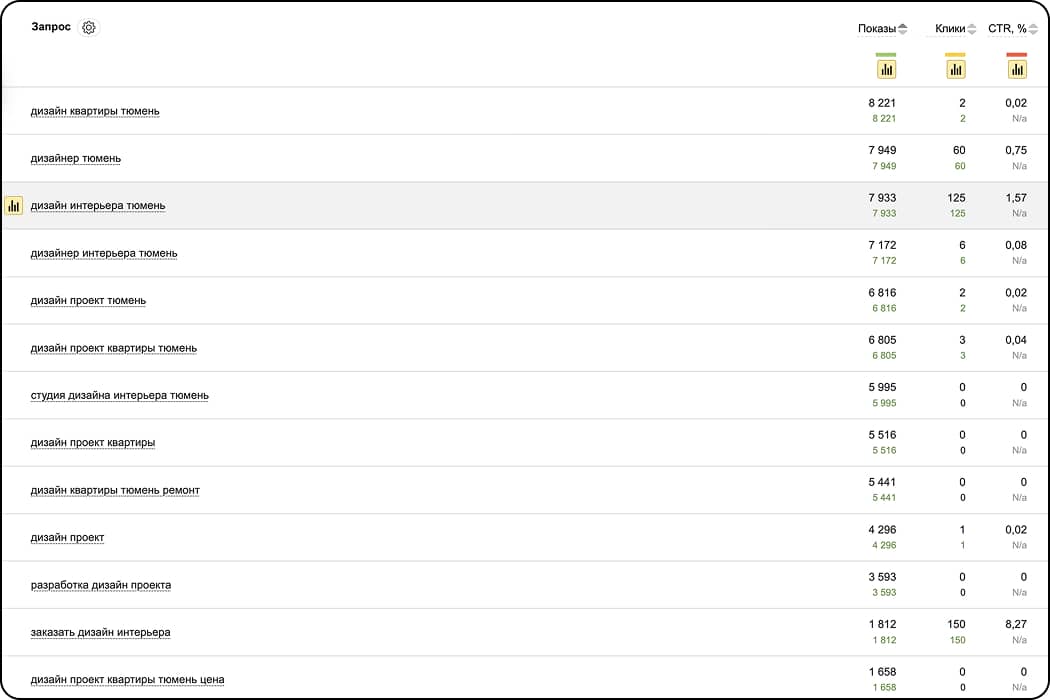Screen dimensions: 1050x700
Task: Sort by Показы using its sort arrows
Action: (x=903, y=29)
